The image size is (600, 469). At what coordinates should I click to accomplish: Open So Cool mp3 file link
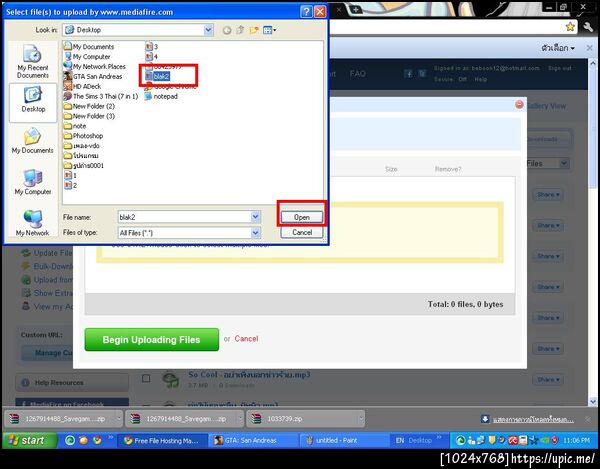[x=249, y=375]
